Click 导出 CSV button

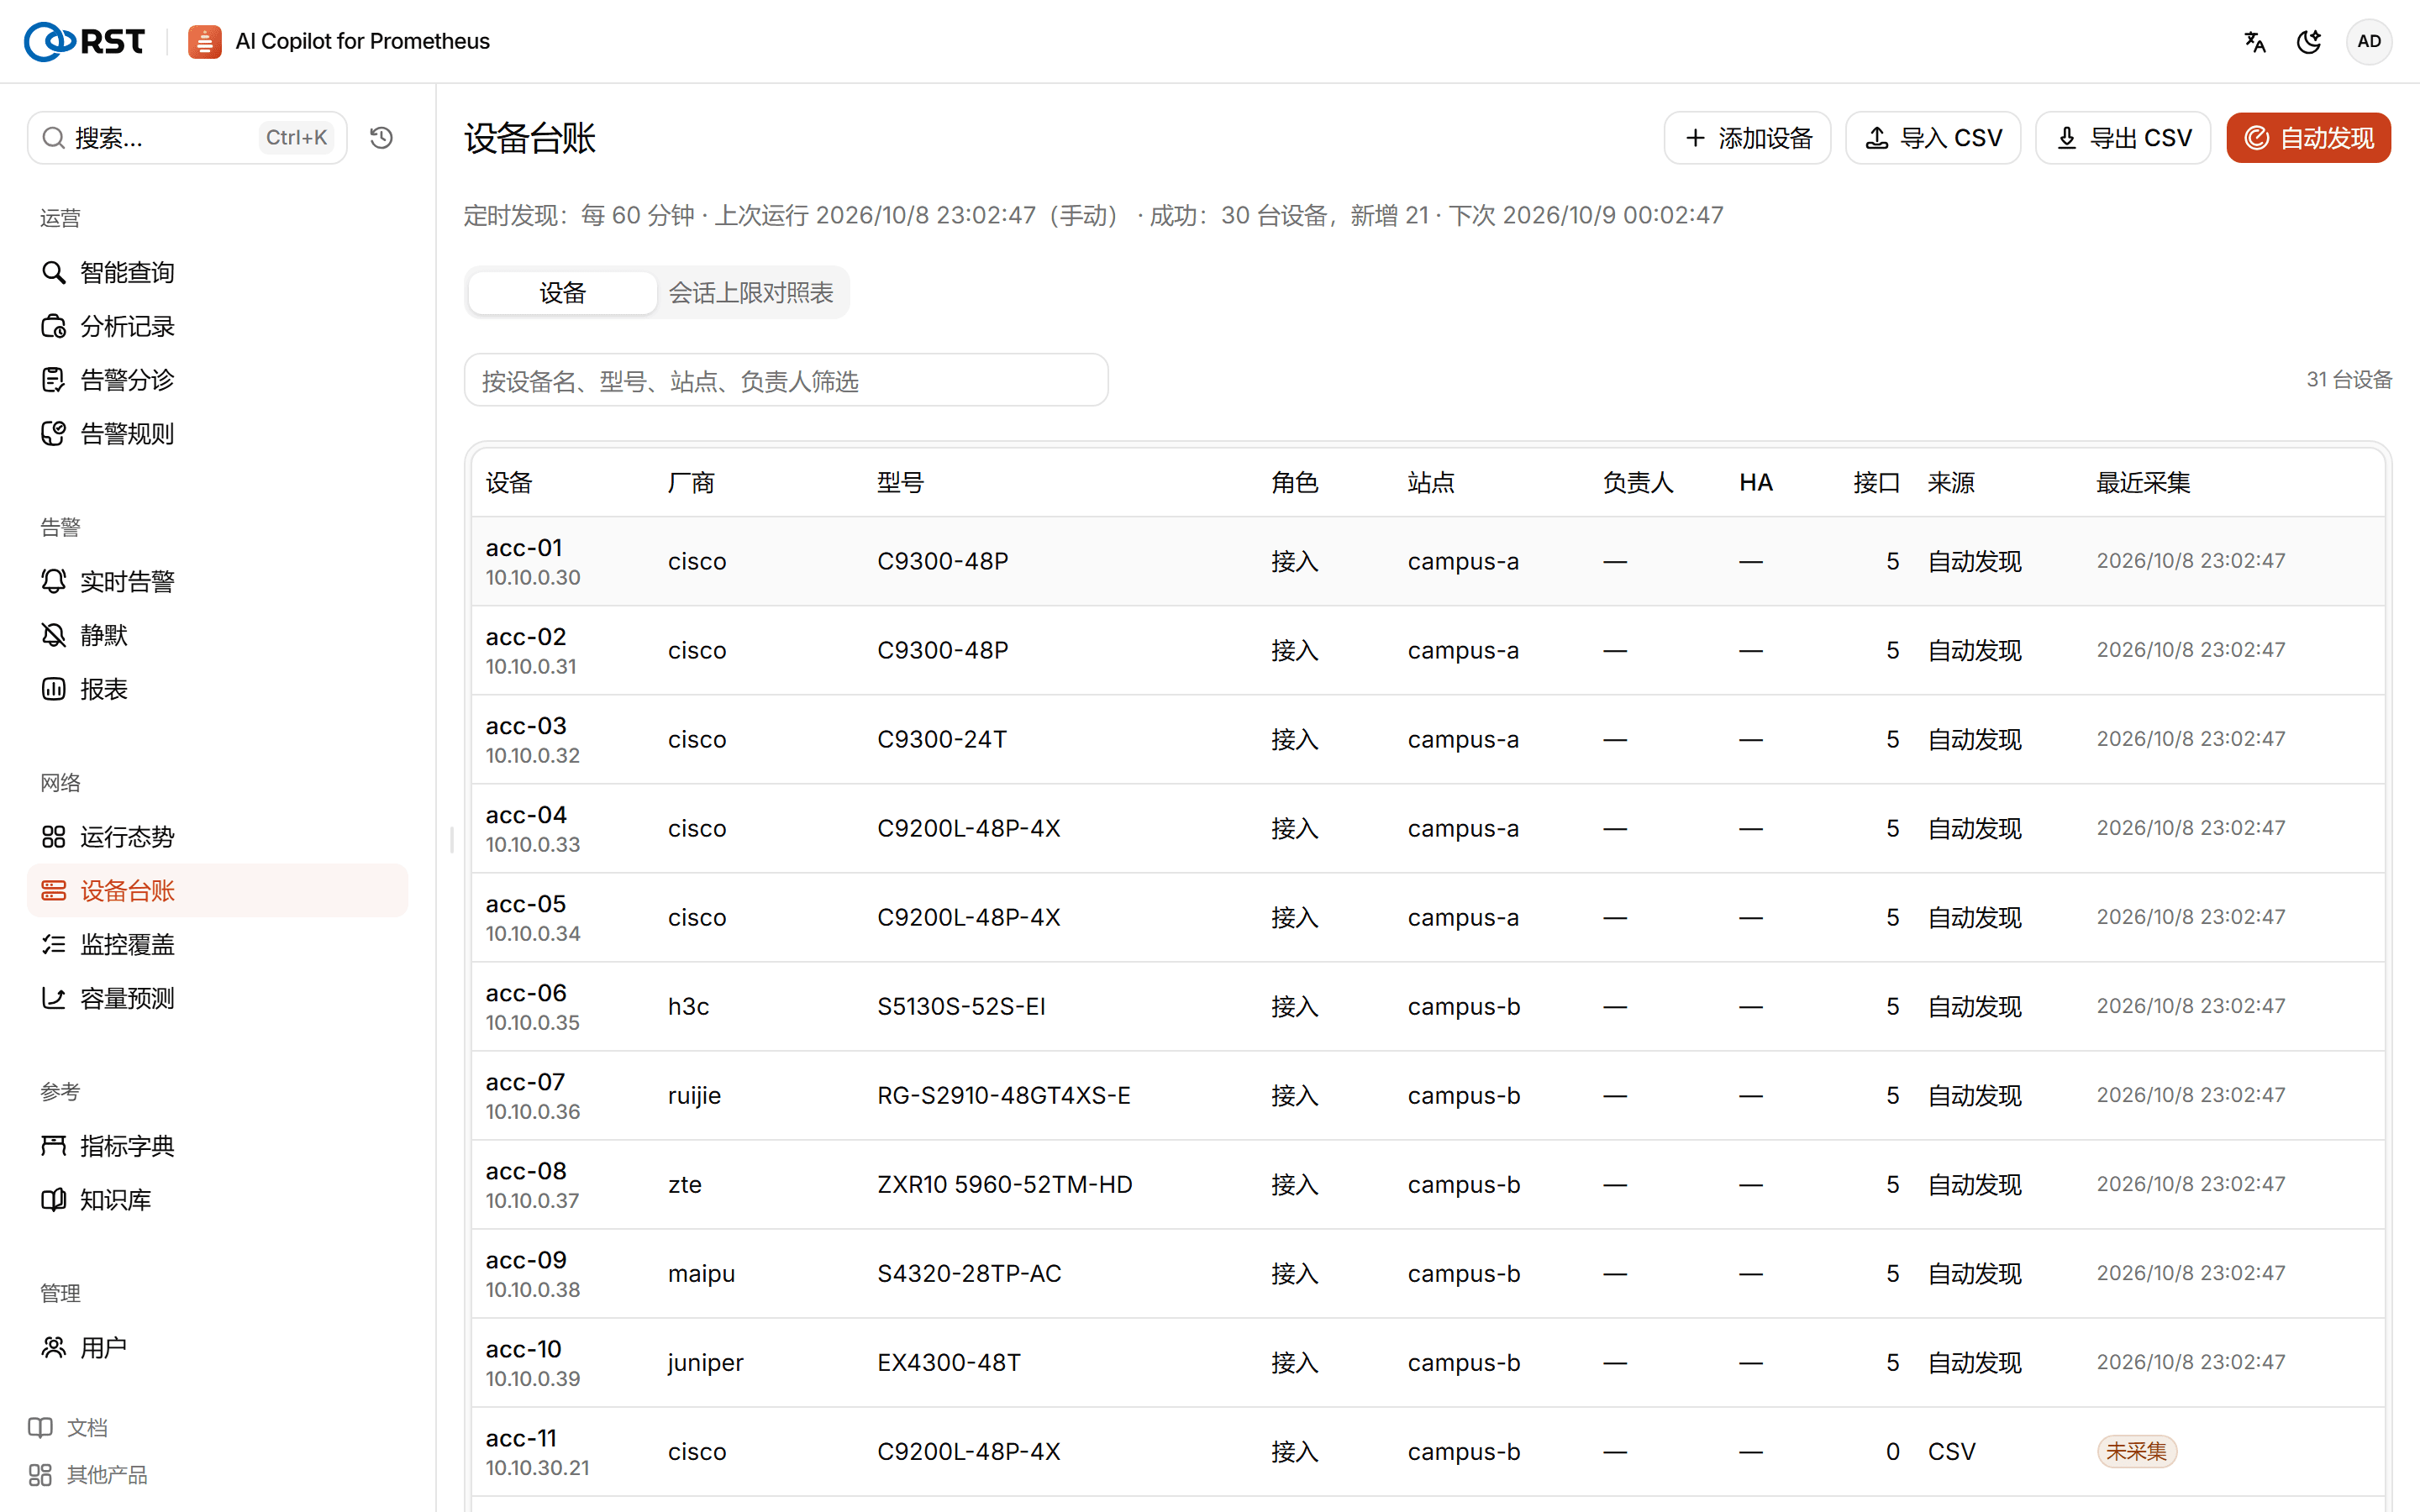pos(2123,138)
